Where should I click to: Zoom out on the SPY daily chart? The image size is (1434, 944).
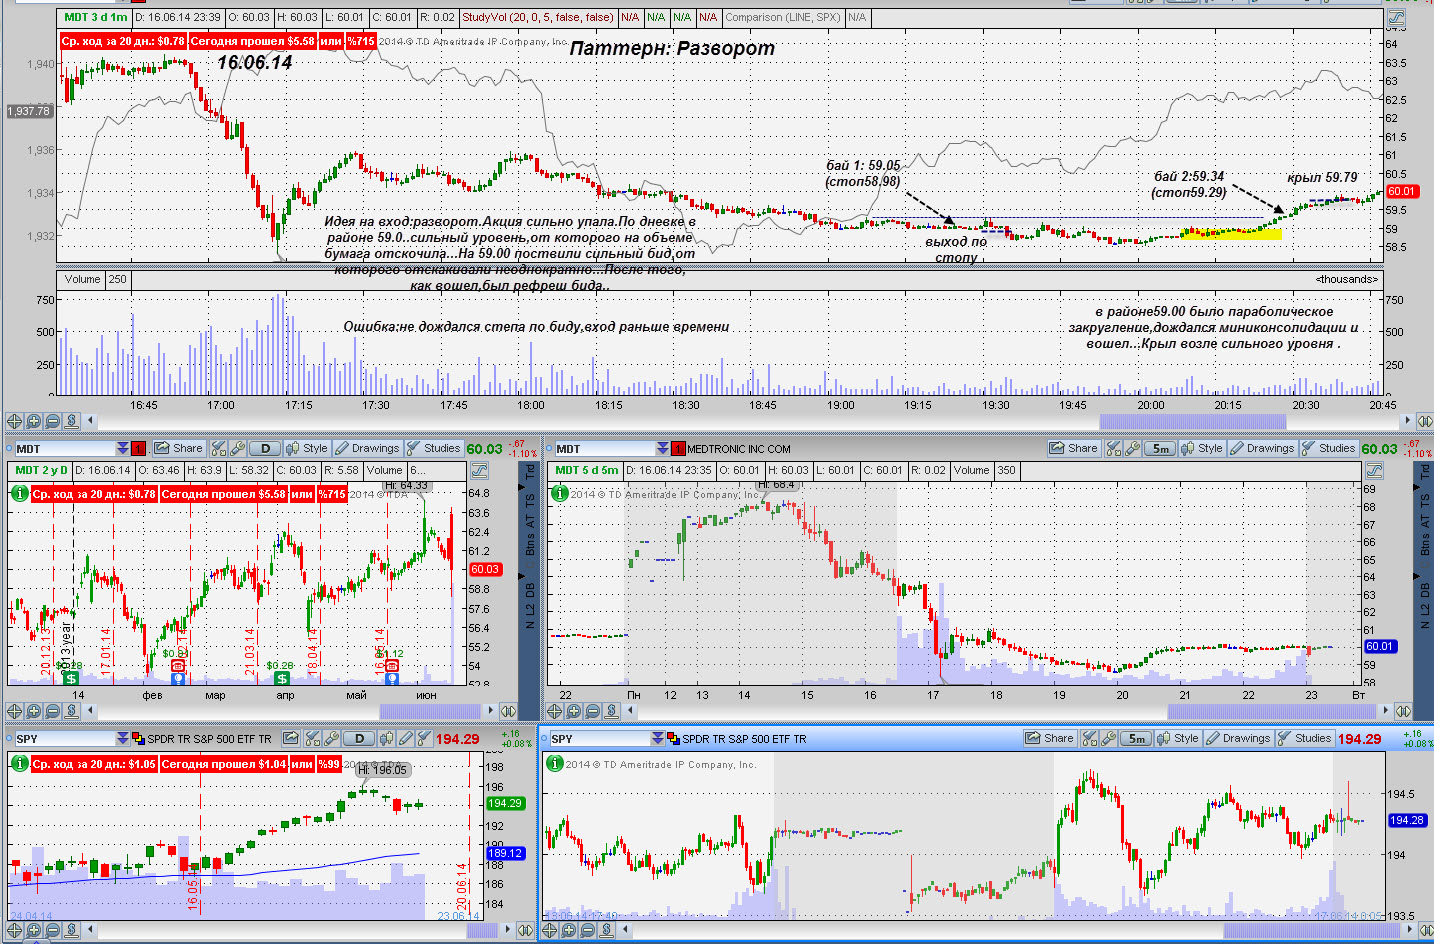(52, 930)
